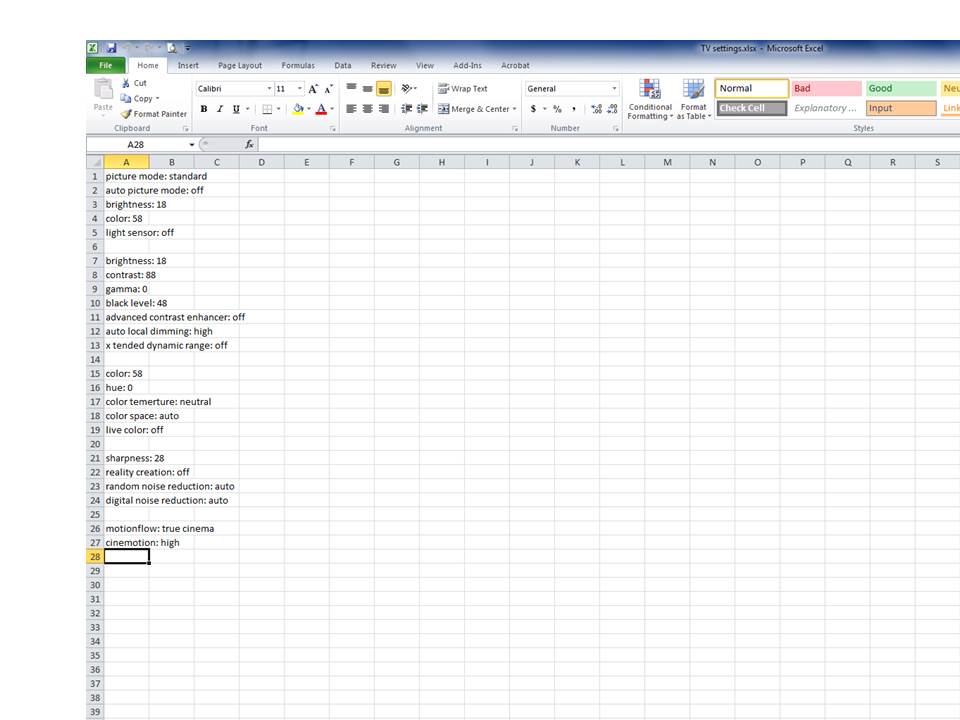The height and width of the screenshot is (720, 960).
Task: Click the Save icon in quick access toolbar
Action: coord(111,48)
